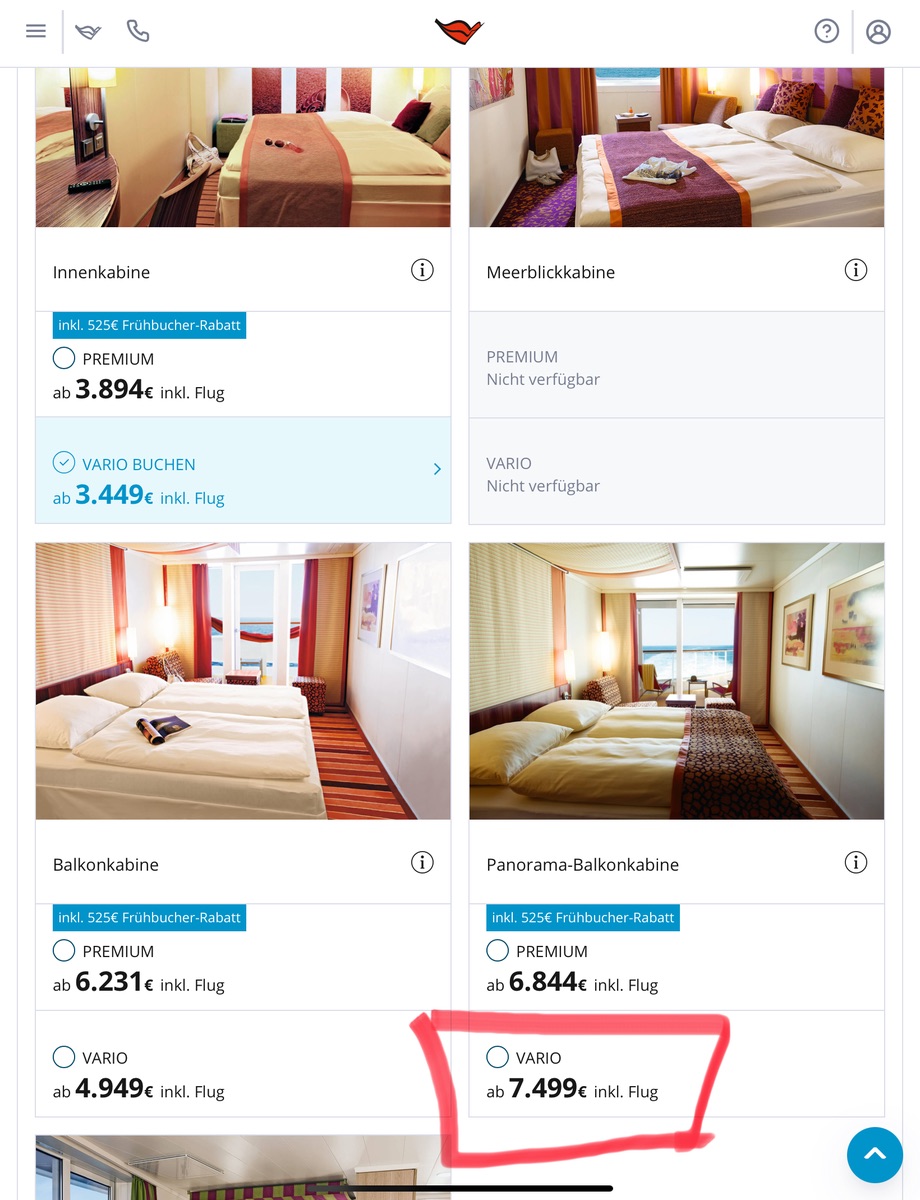The image size is (920, 1200).
Task: Select Panorama-Balkonkabine VARIO for 7.499€
Action: click(x=676, y=1064)
